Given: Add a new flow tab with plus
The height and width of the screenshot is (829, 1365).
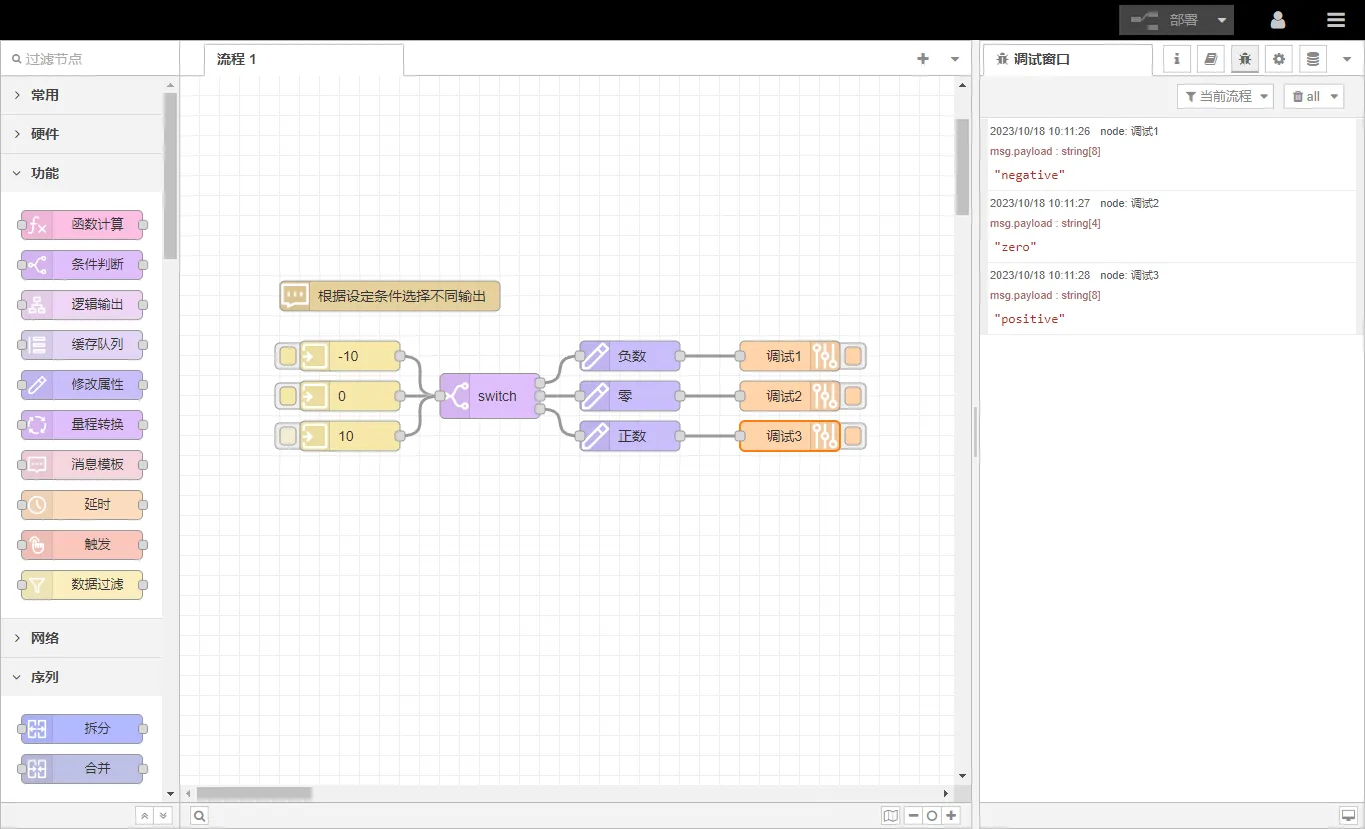Looking at the screenshot, I should tap(923, 59).
